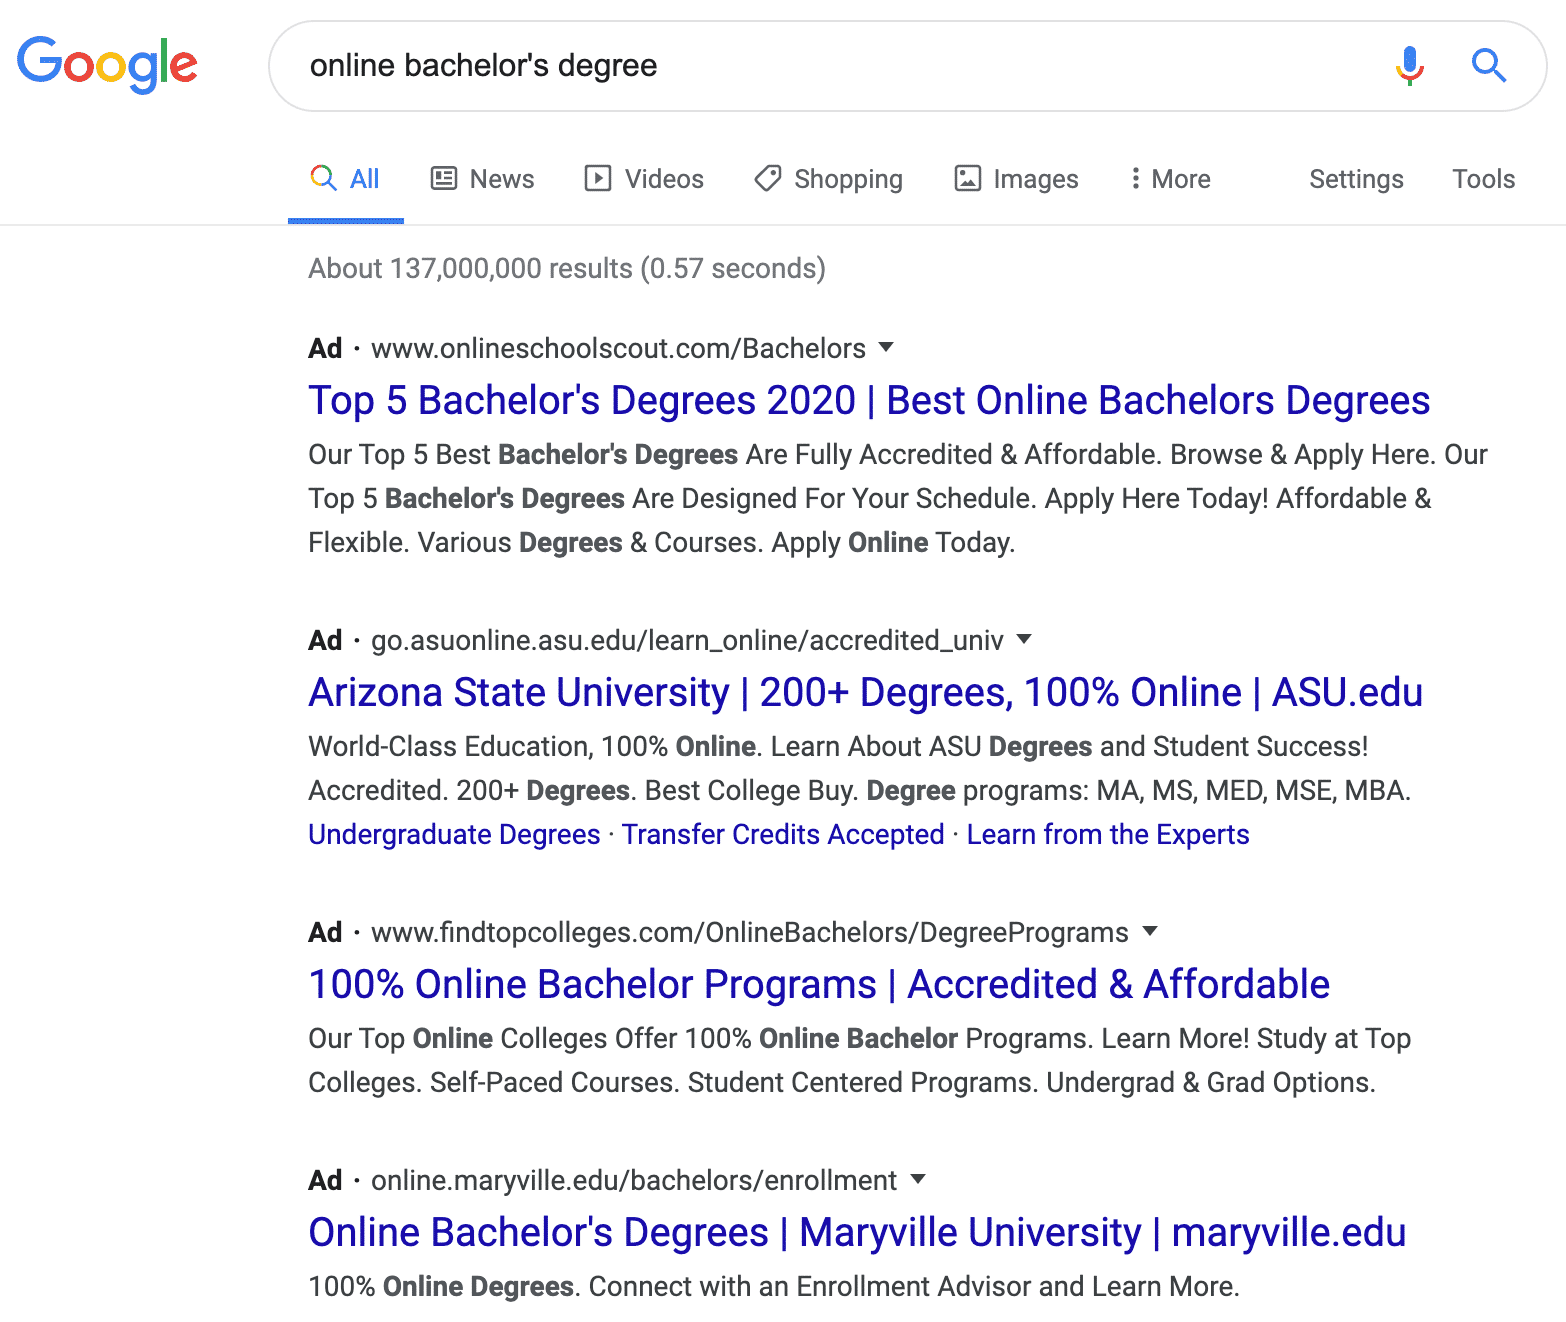Click the Google logo
Image resolution: width=1566 pixels, height=1322 pixels.
pyautogui.click(x=107, y=65)
